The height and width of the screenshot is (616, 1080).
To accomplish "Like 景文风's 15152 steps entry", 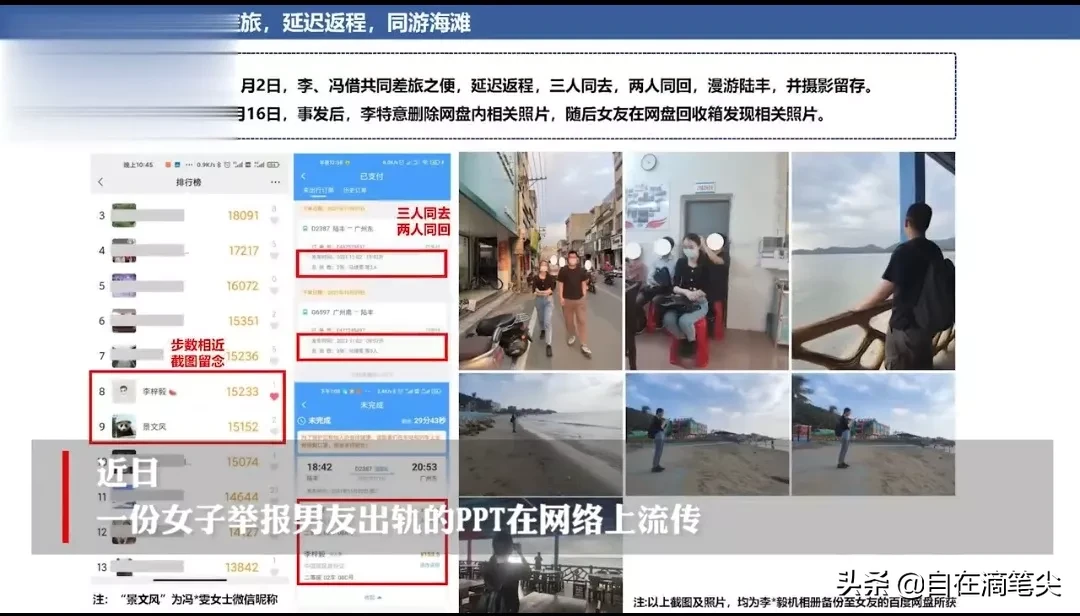I will [274, 431].
